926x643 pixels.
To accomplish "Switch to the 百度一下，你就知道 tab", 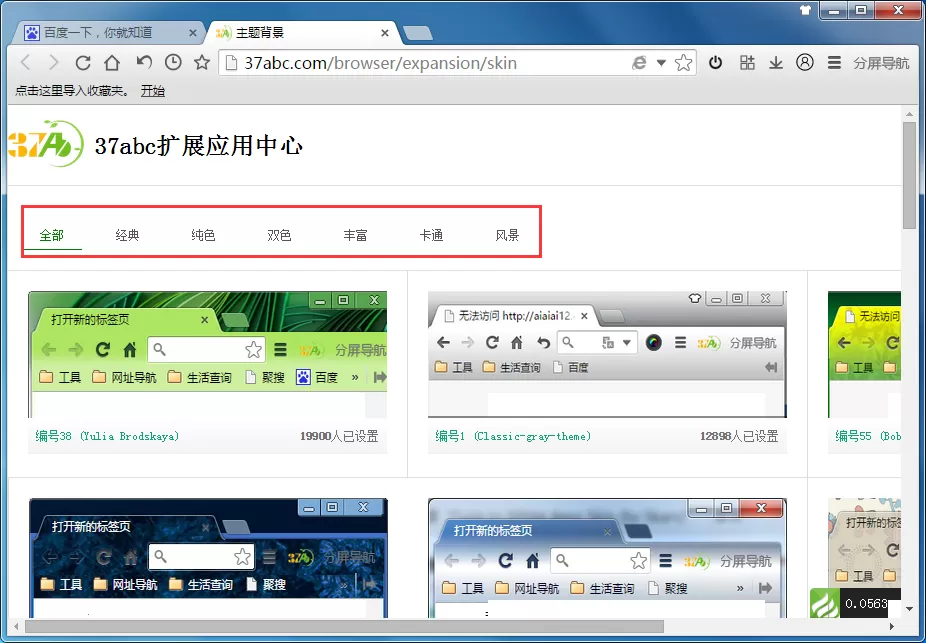I will (x=97, y=32).
